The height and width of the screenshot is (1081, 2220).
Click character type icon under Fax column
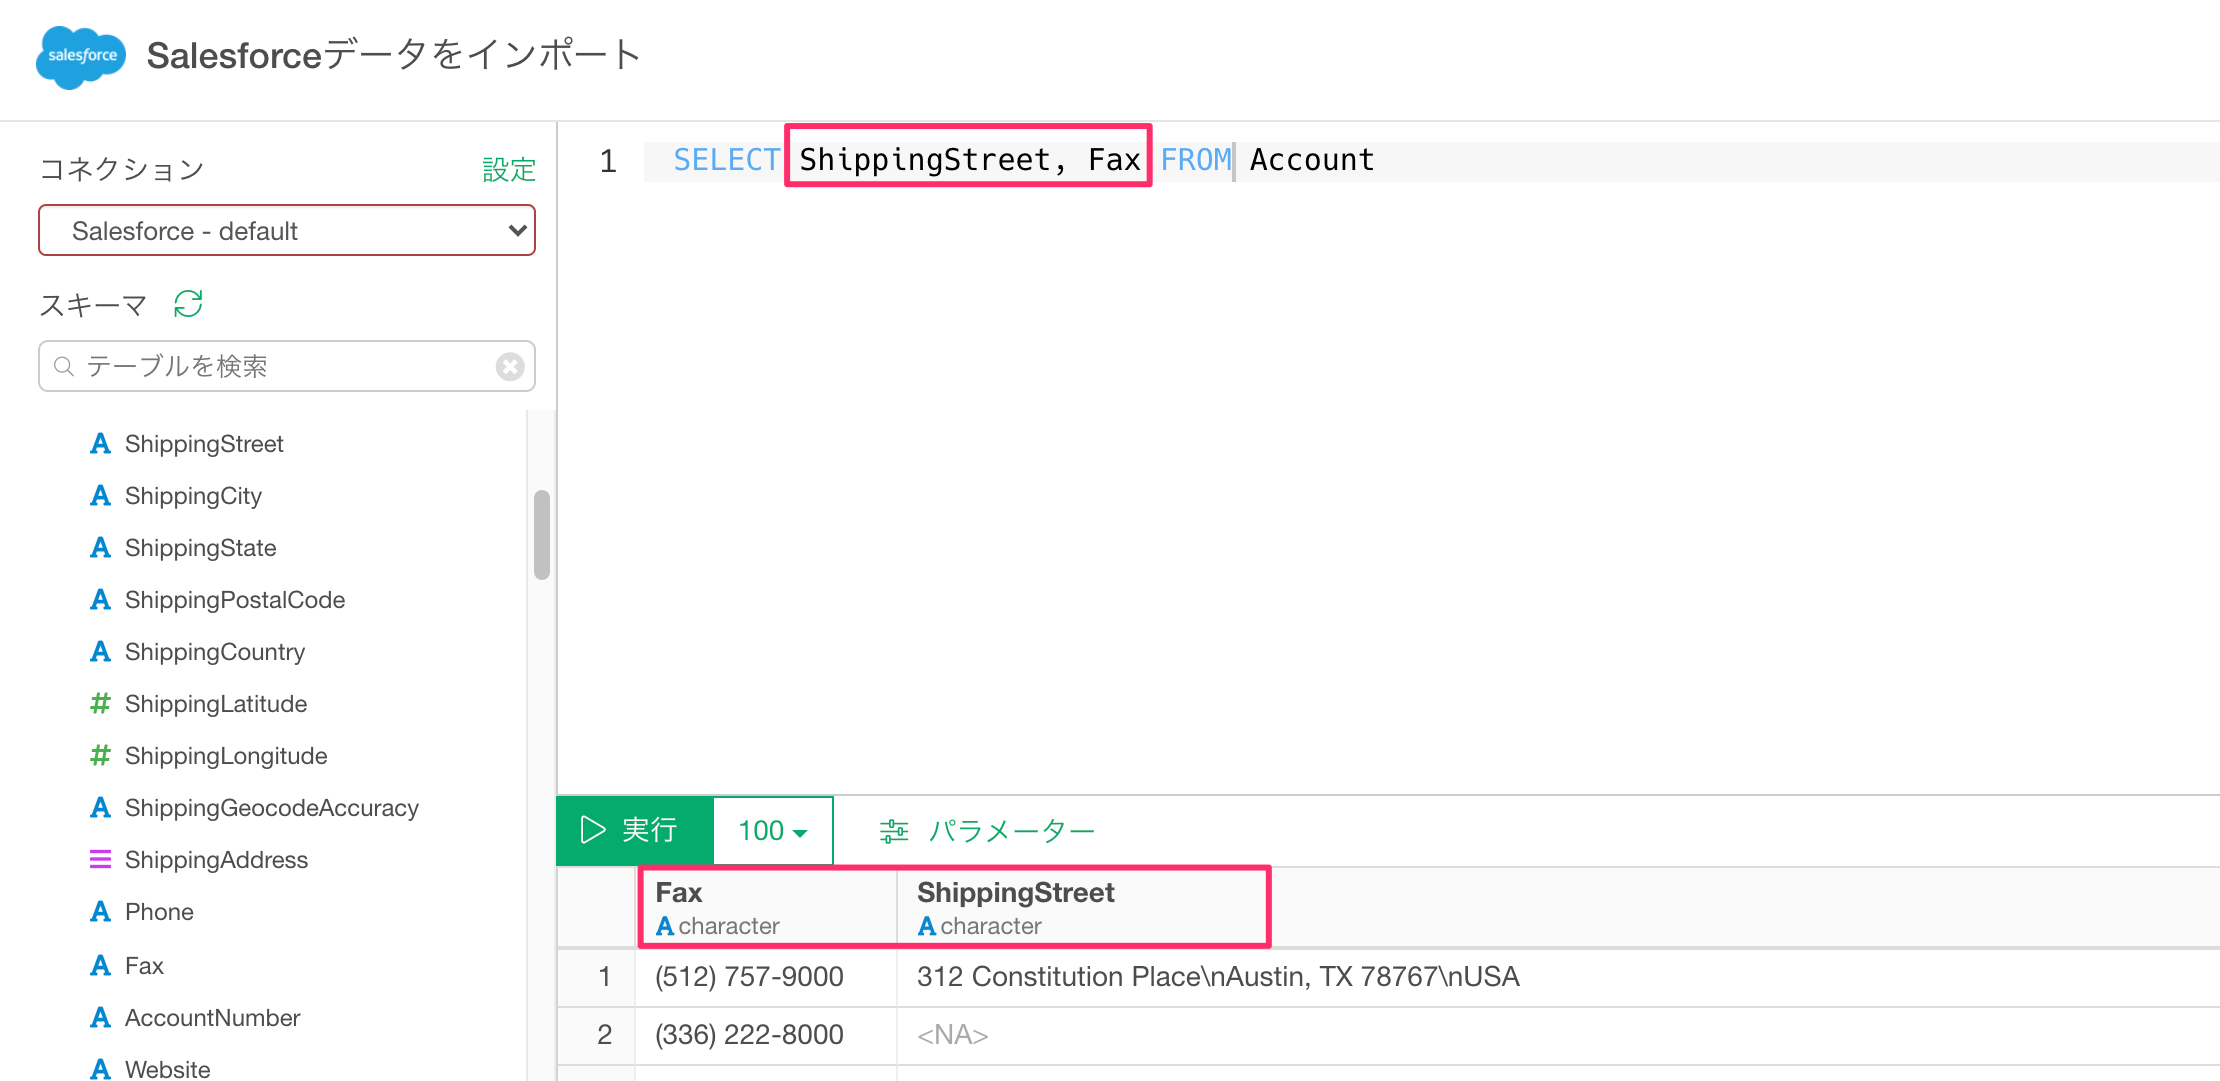665,927
